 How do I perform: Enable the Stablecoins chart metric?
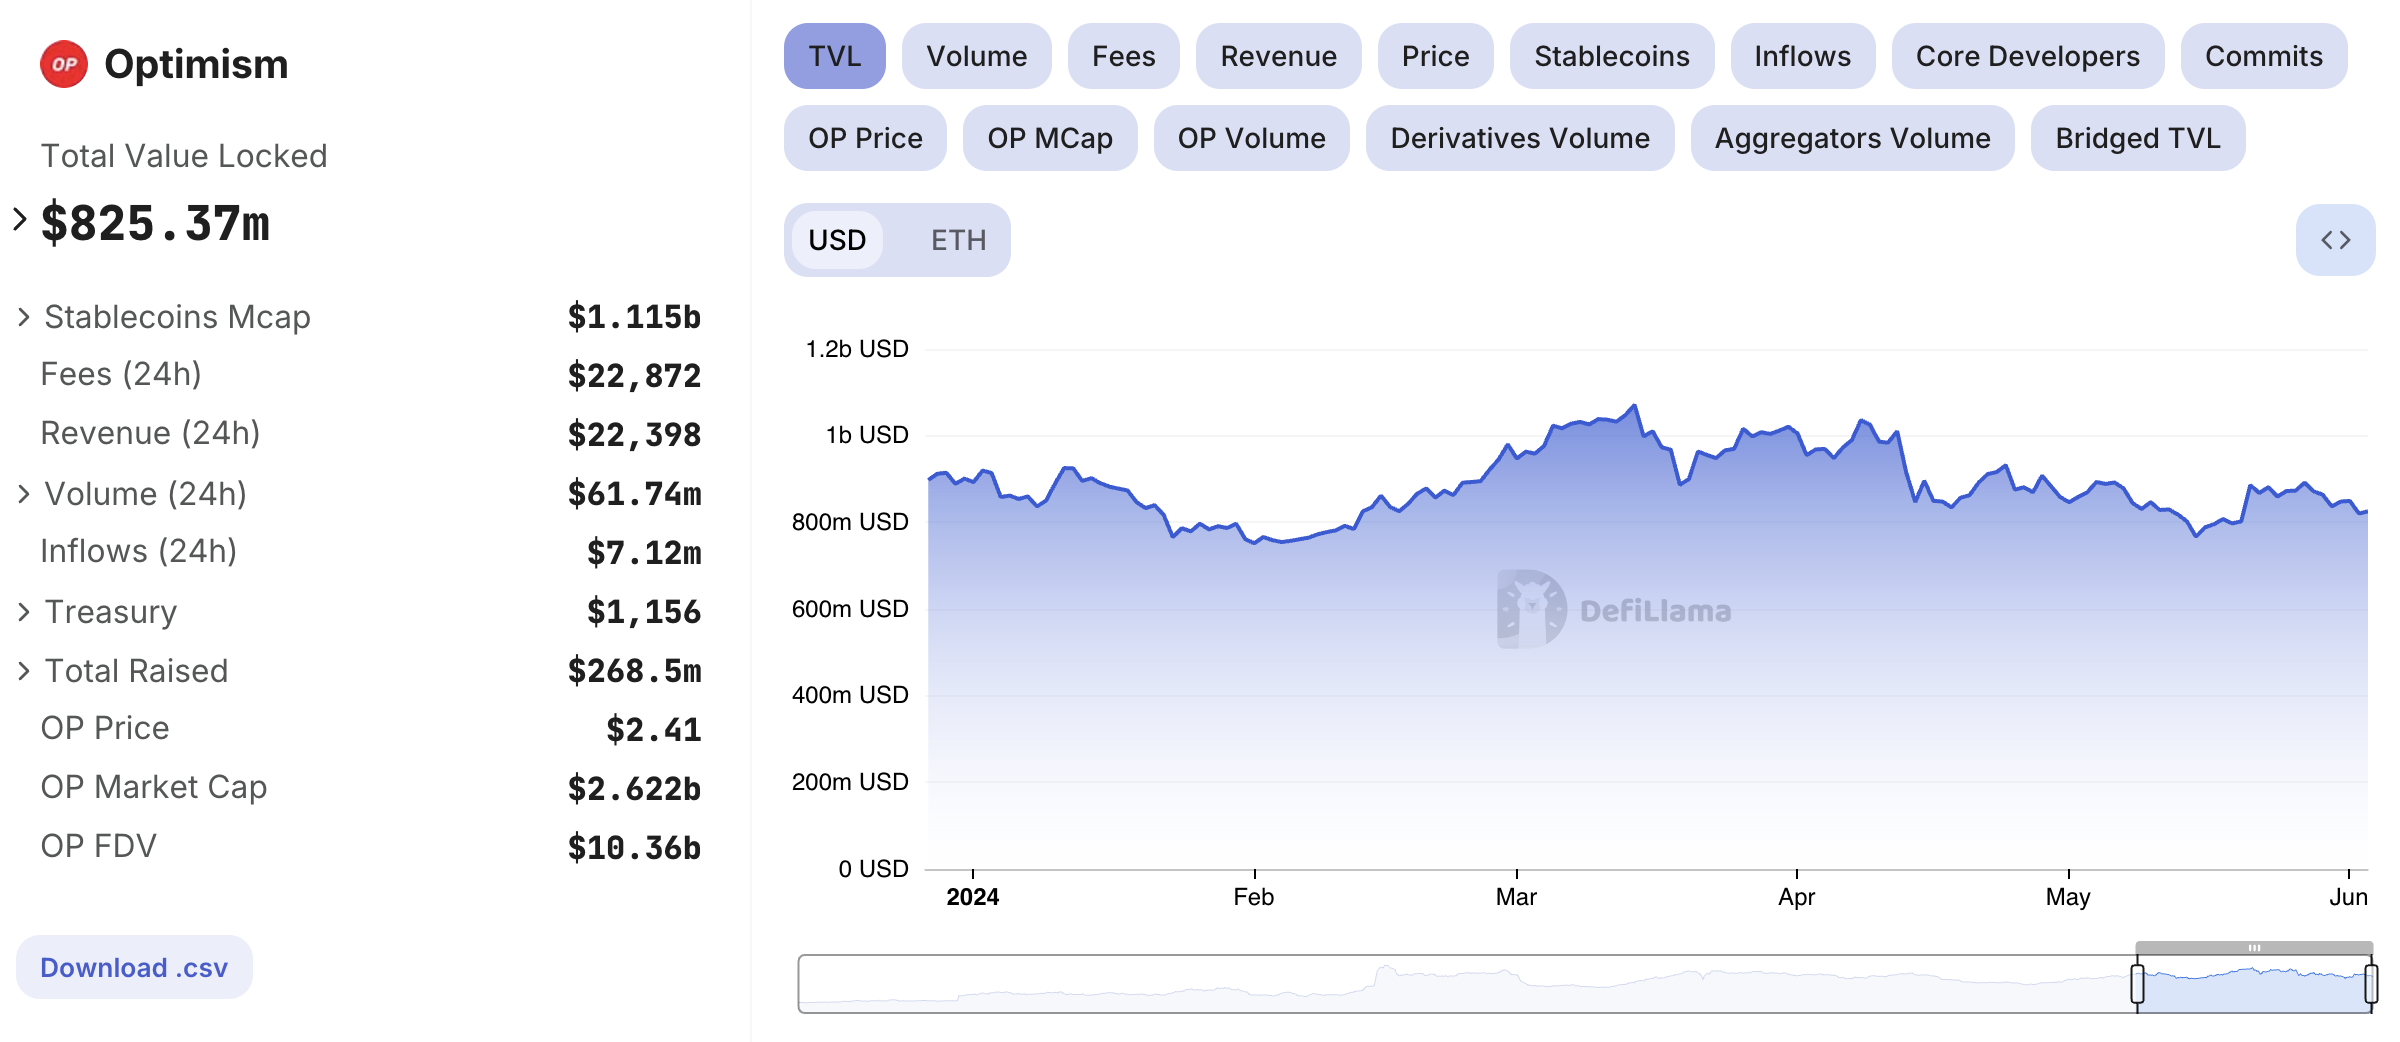[1611, 56]
